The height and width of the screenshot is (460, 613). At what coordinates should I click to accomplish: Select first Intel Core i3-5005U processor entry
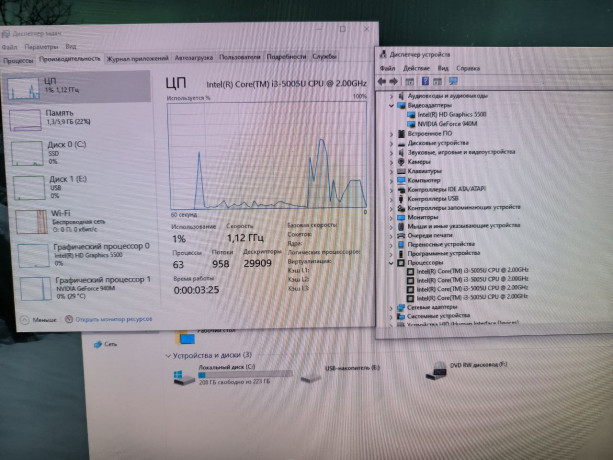tap(472, 270)
